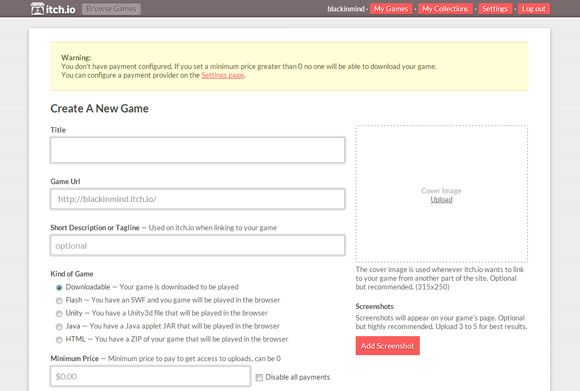Open My Collections
The image size is (580, 391).
(445, 9)
